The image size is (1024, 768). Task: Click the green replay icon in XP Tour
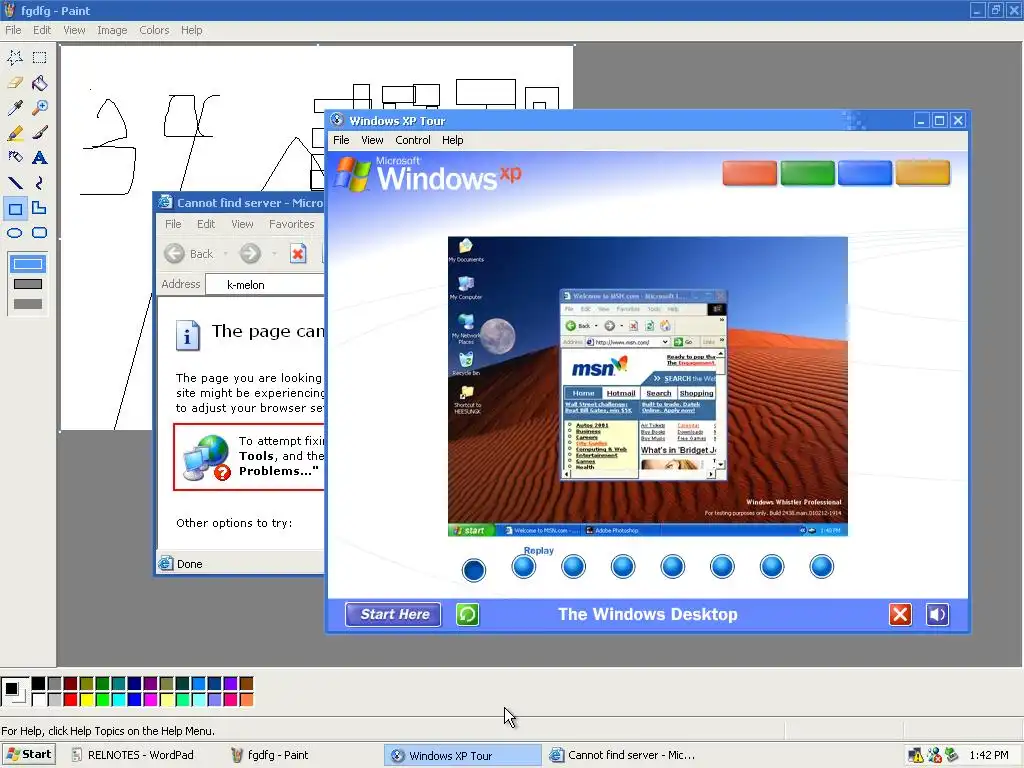tap(468, 615)
